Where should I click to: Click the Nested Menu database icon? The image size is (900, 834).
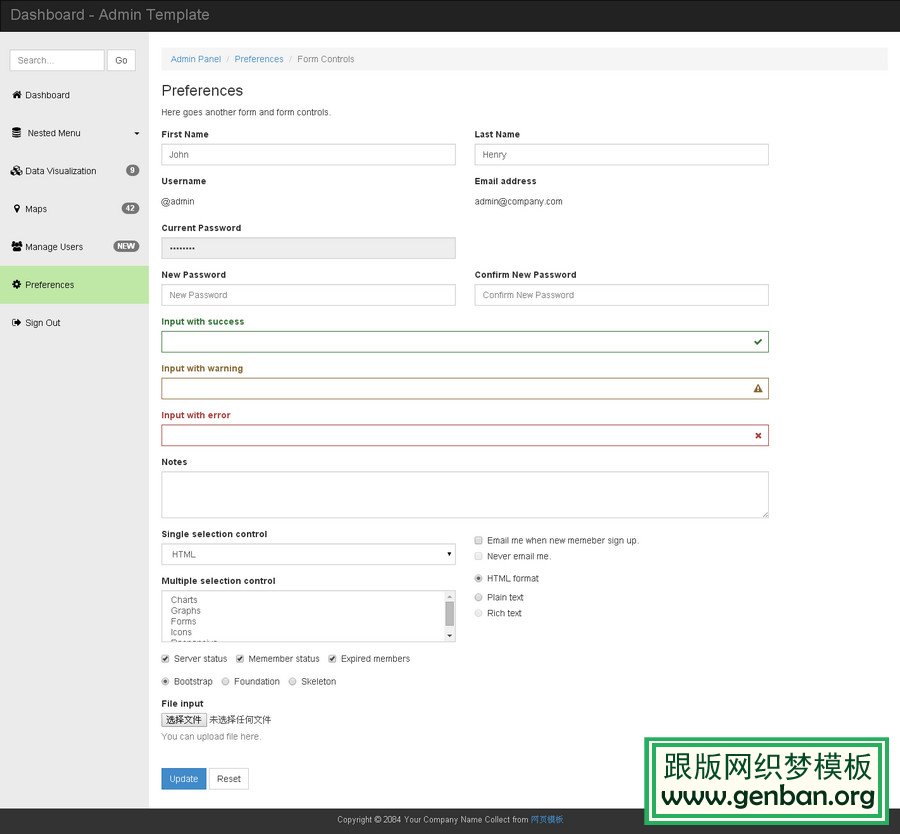(16, 133)
